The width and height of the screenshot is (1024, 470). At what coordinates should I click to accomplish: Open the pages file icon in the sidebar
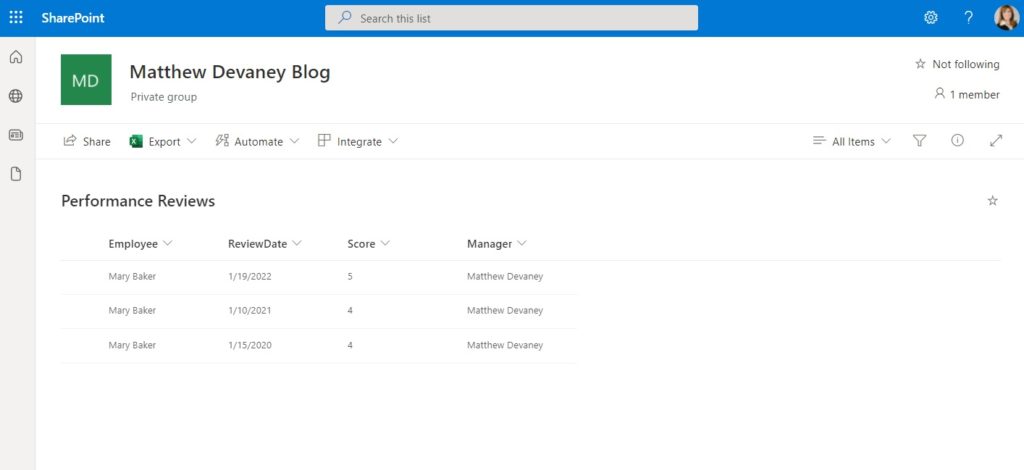(x=16, y=174)
